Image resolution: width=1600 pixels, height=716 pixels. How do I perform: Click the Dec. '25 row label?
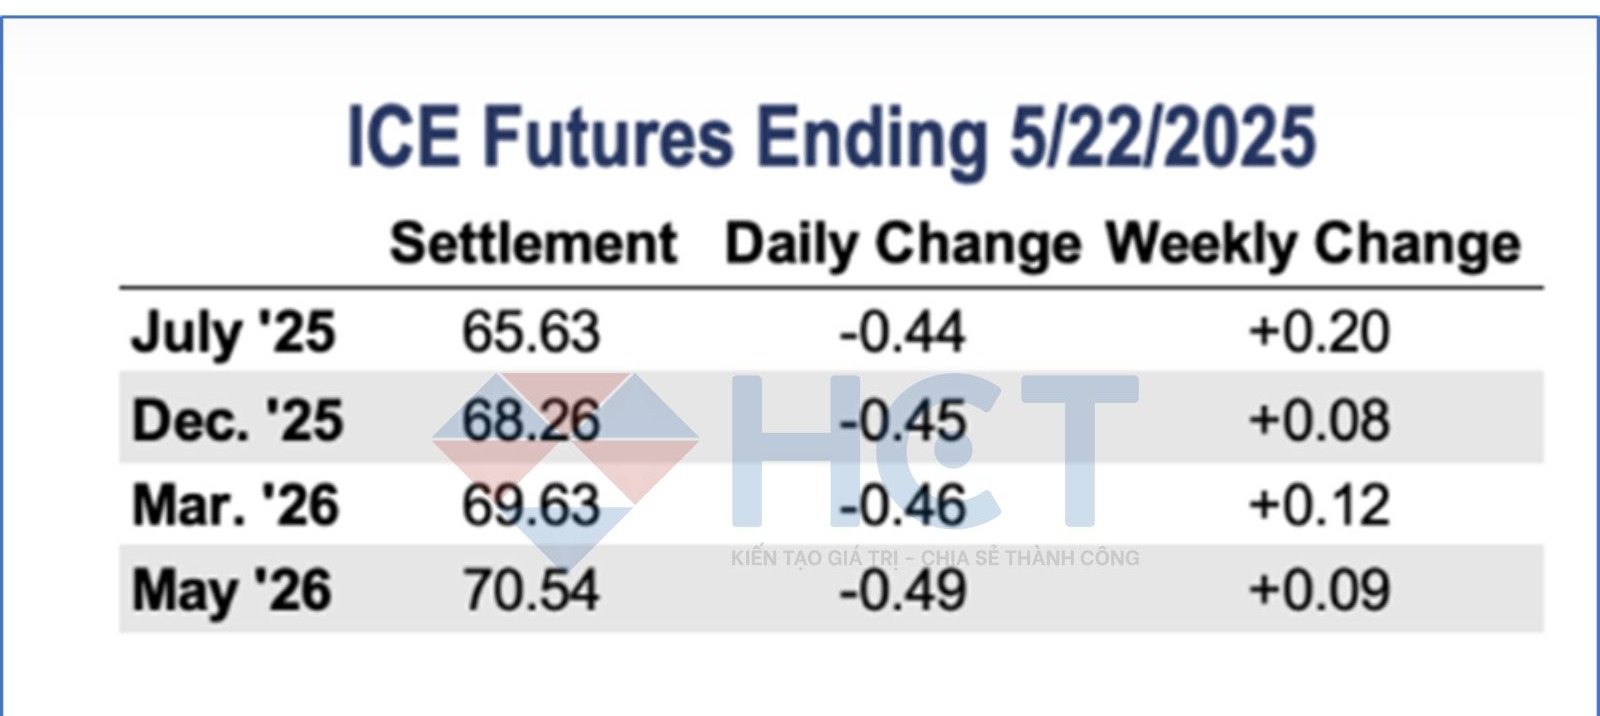[237, 420]
